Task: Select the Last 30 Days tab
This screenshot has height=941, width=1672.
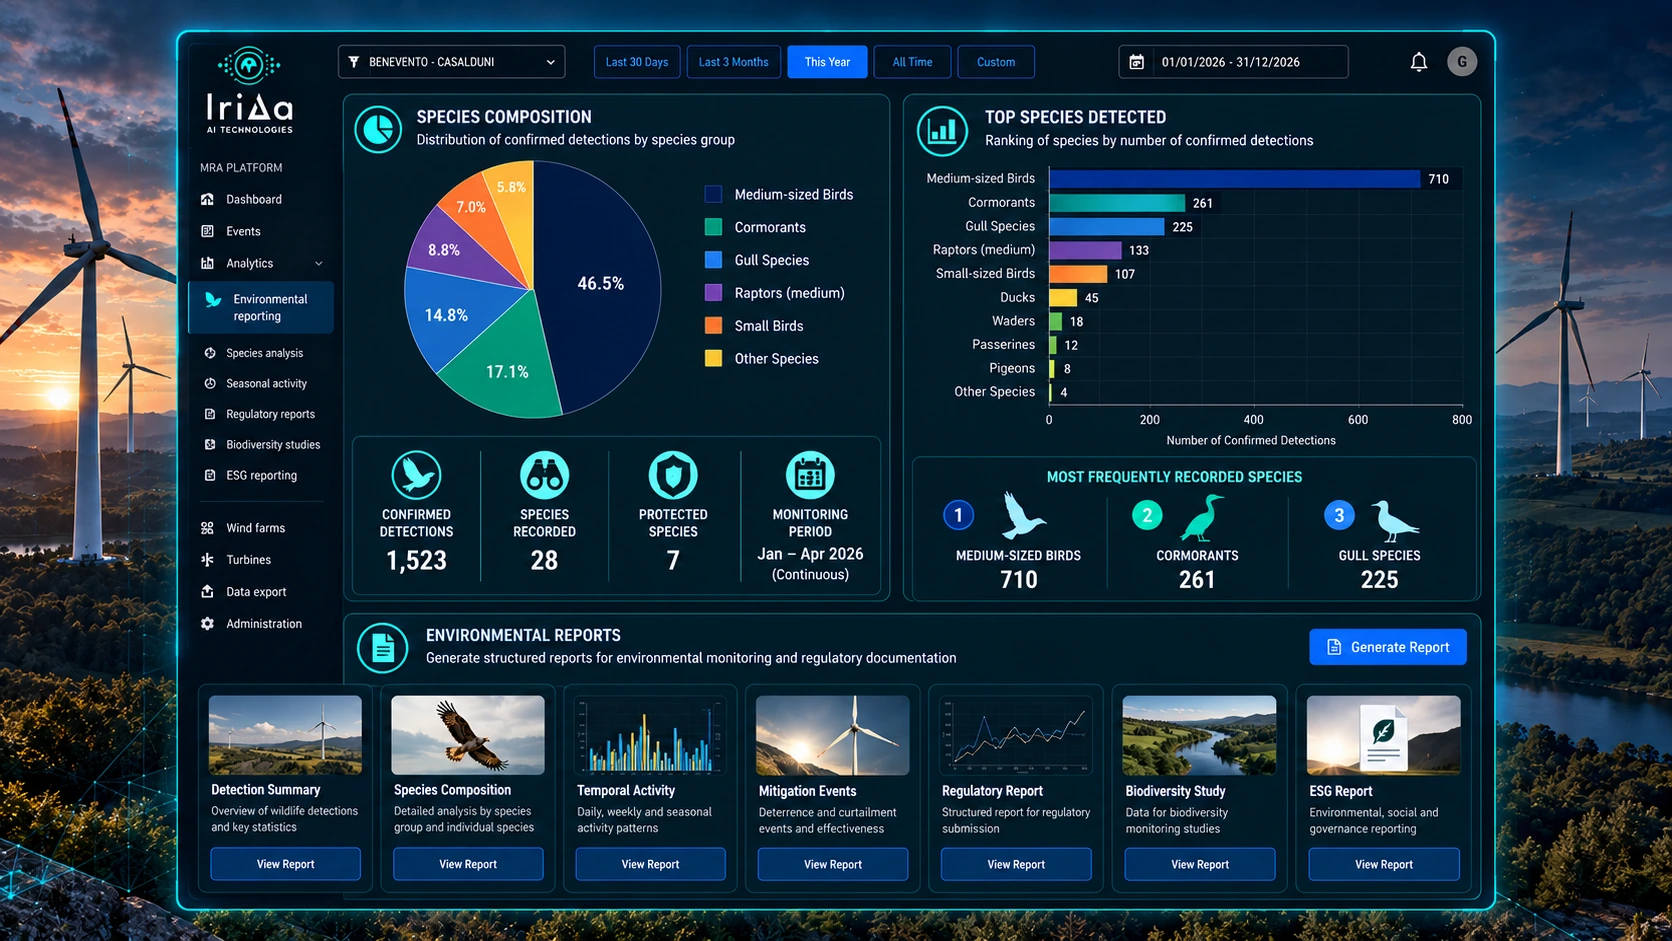Action: coord(637,62)
